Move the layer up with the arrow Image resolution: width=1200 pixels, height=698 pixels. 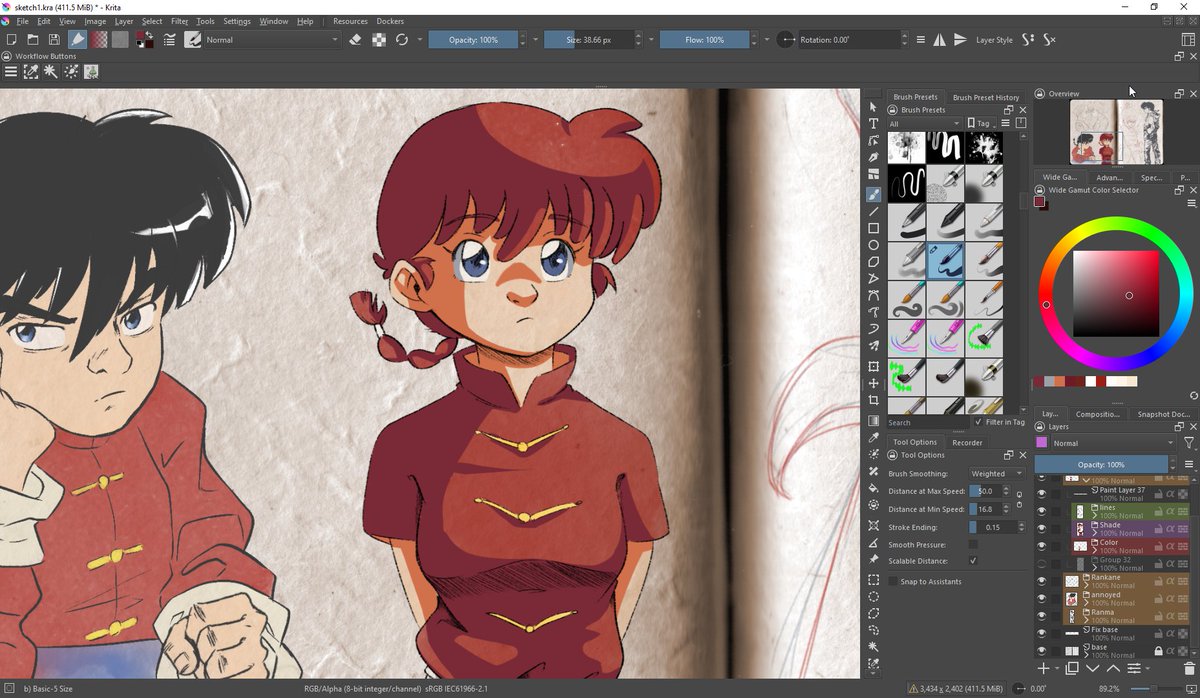pos(1113,667)
